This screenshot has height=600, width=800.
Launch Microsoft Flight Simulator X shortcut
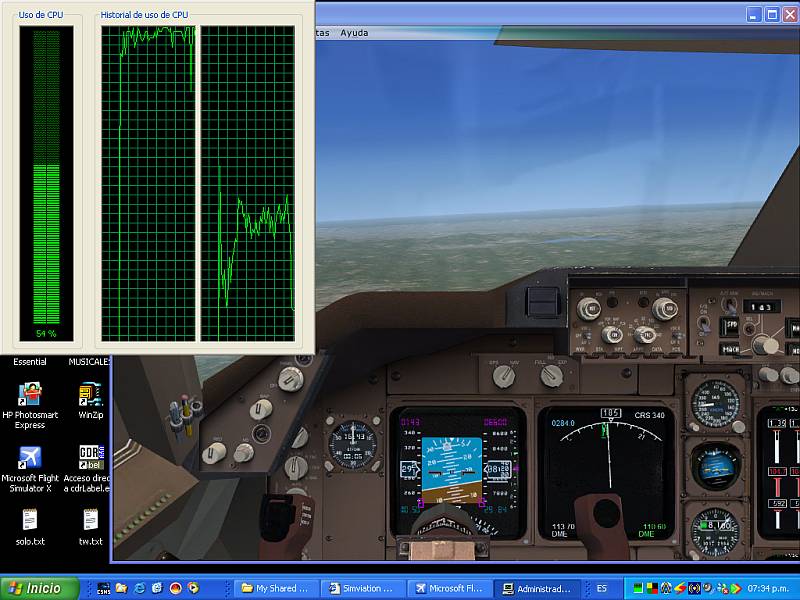click(30, 456)
